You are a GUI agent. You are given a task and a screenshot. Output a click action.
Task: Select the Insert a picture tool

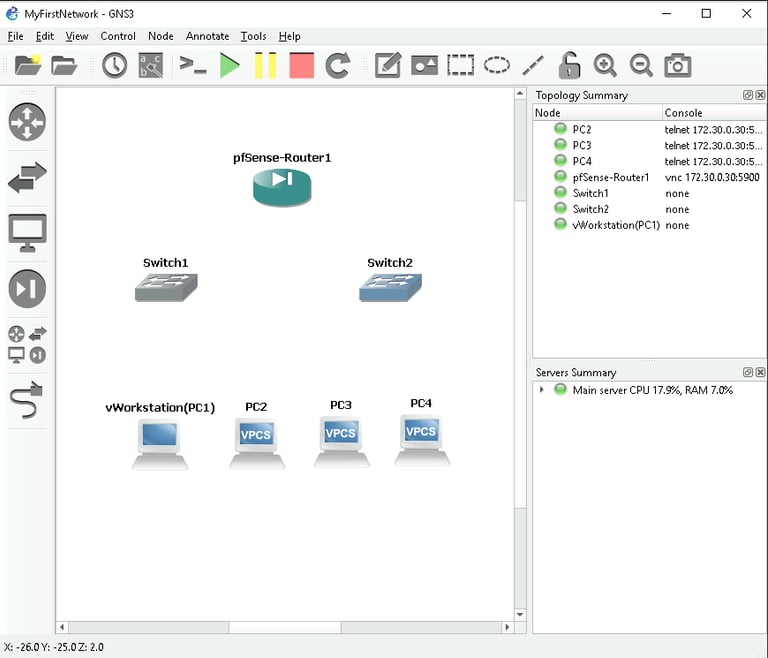(x=424, y=65)
